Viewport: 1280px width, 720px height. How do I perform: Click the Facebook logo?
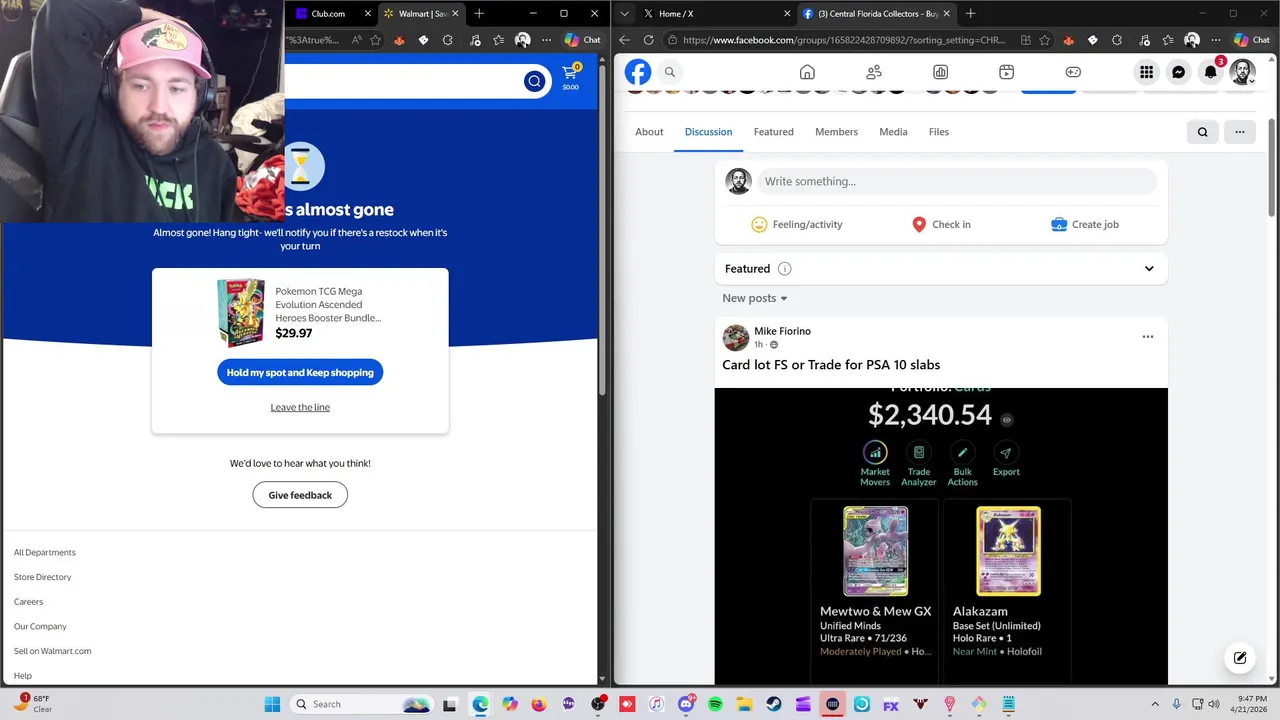coord(638,72)
